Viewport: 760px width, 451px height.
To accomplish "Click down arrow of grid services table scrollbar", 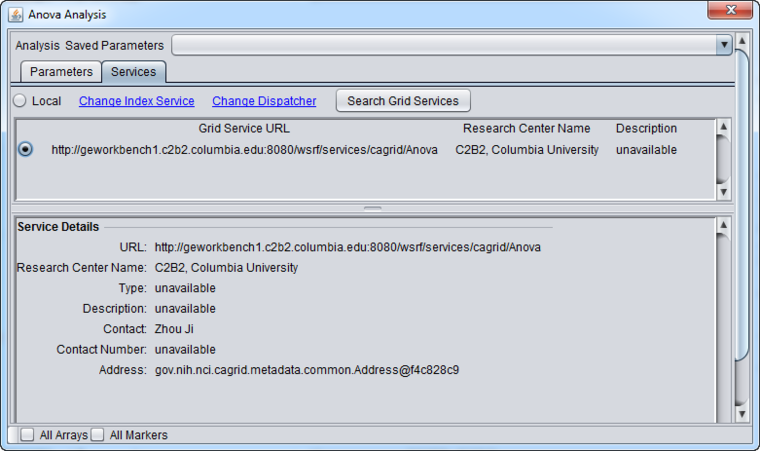I will point(723,191).
